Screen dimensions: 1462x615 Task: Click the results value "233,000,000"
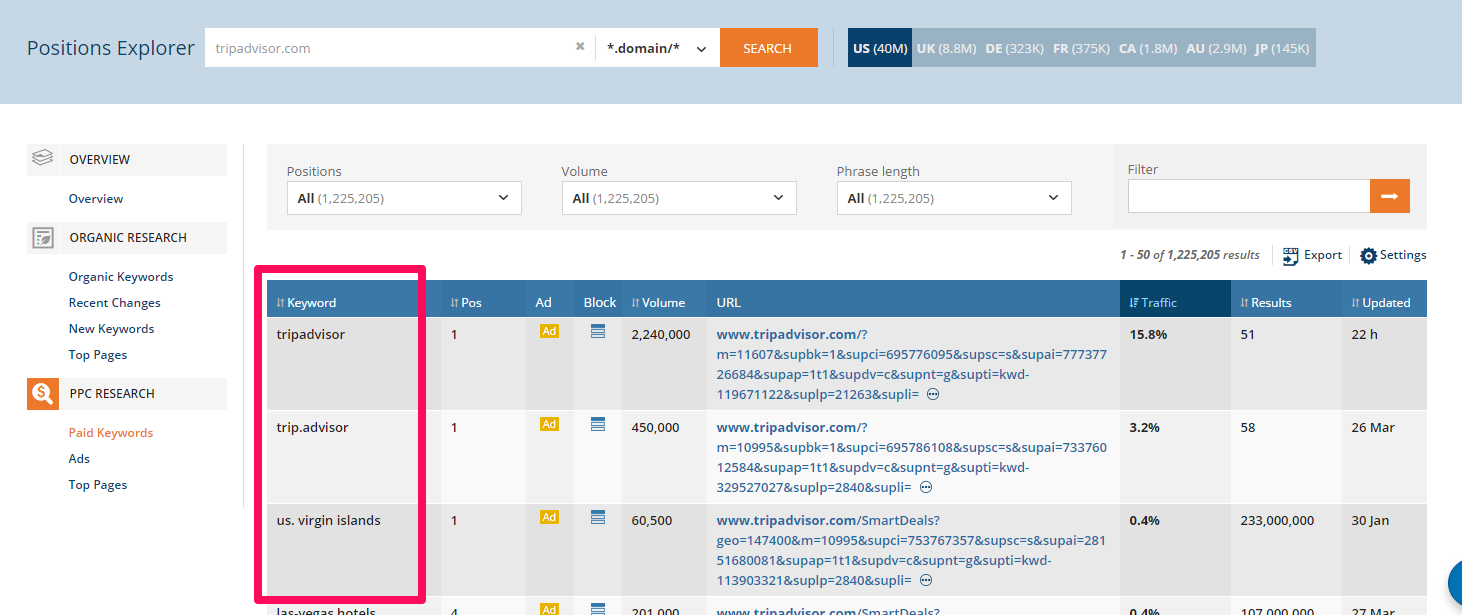(x=1277, y=520)
